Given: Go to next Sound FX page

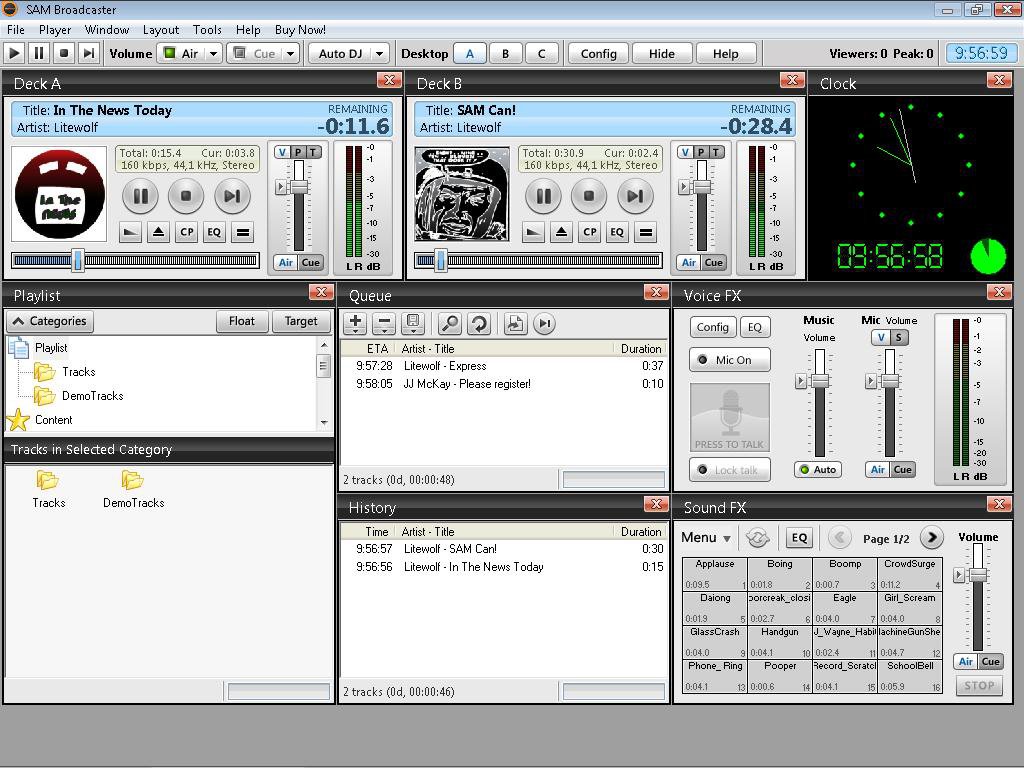Looking at the screenshot, I should pos(931,538).
